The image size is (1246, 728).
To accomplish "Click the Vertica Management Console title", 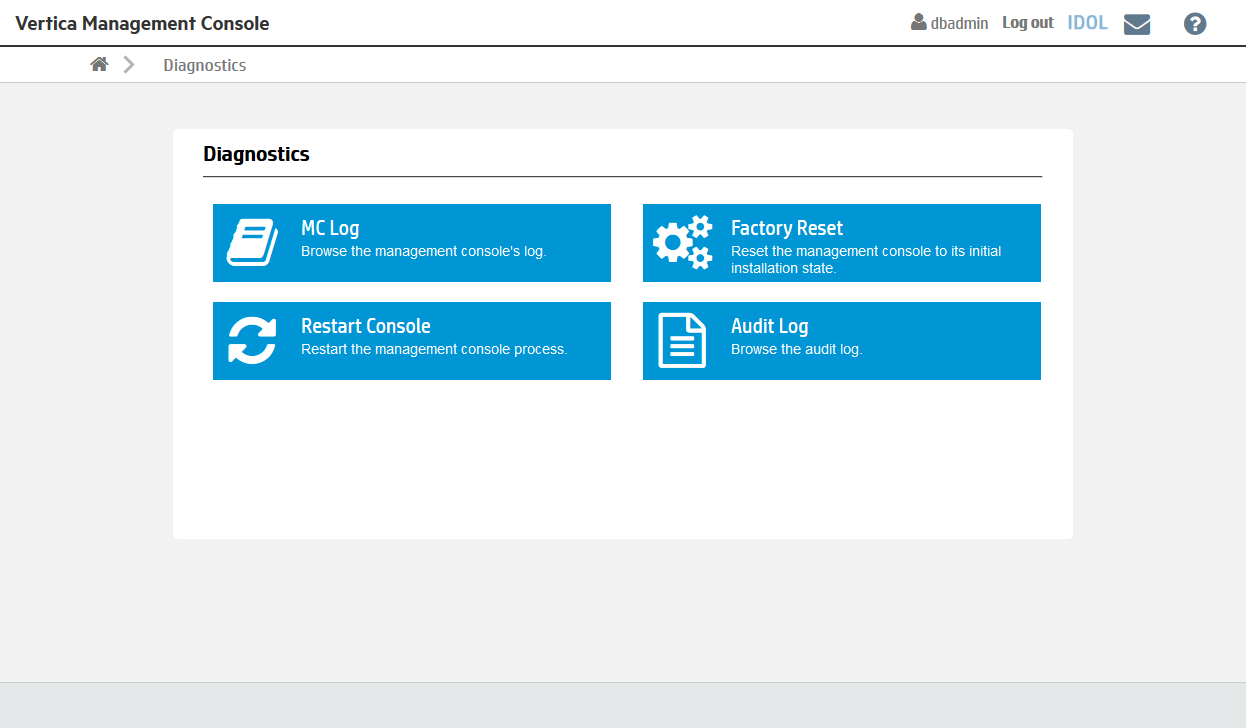I will pyautogui.click(x=142, y=23).
